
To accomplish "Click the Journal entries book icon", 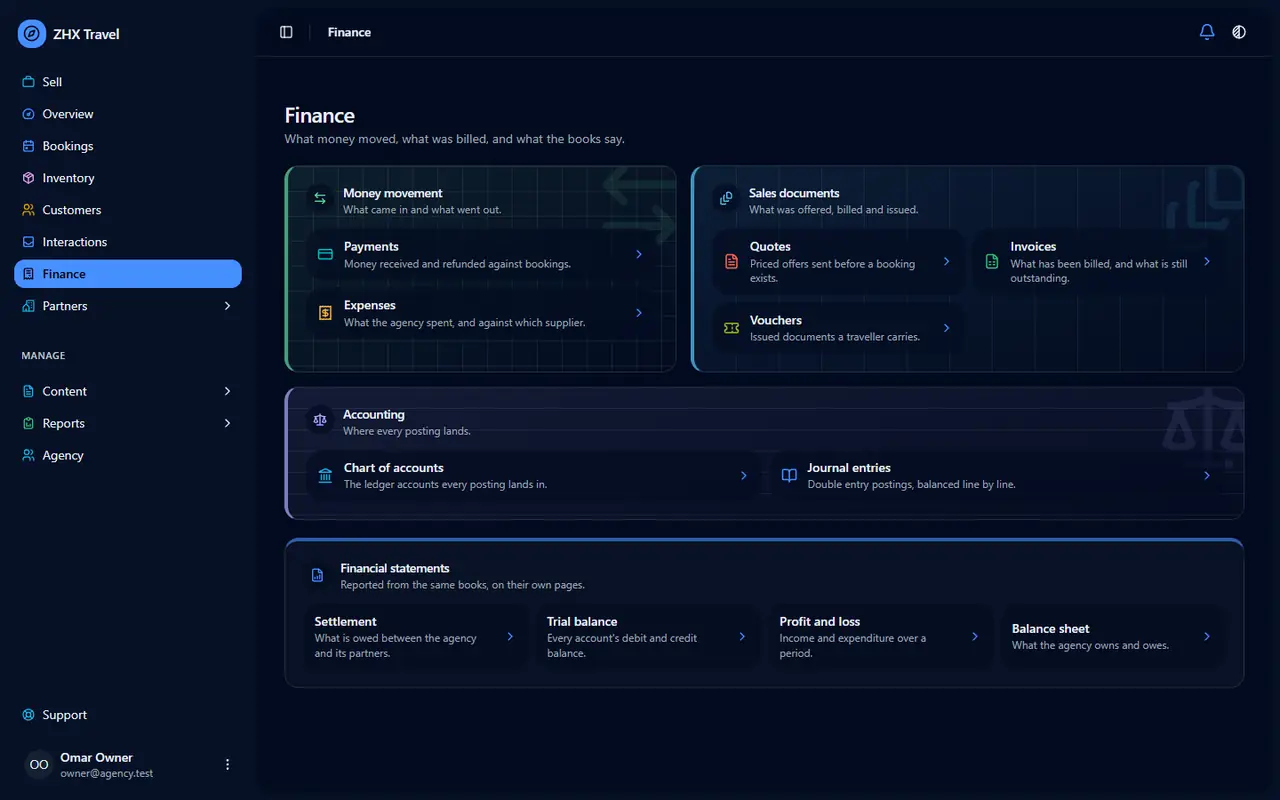I will coord(789,475).
